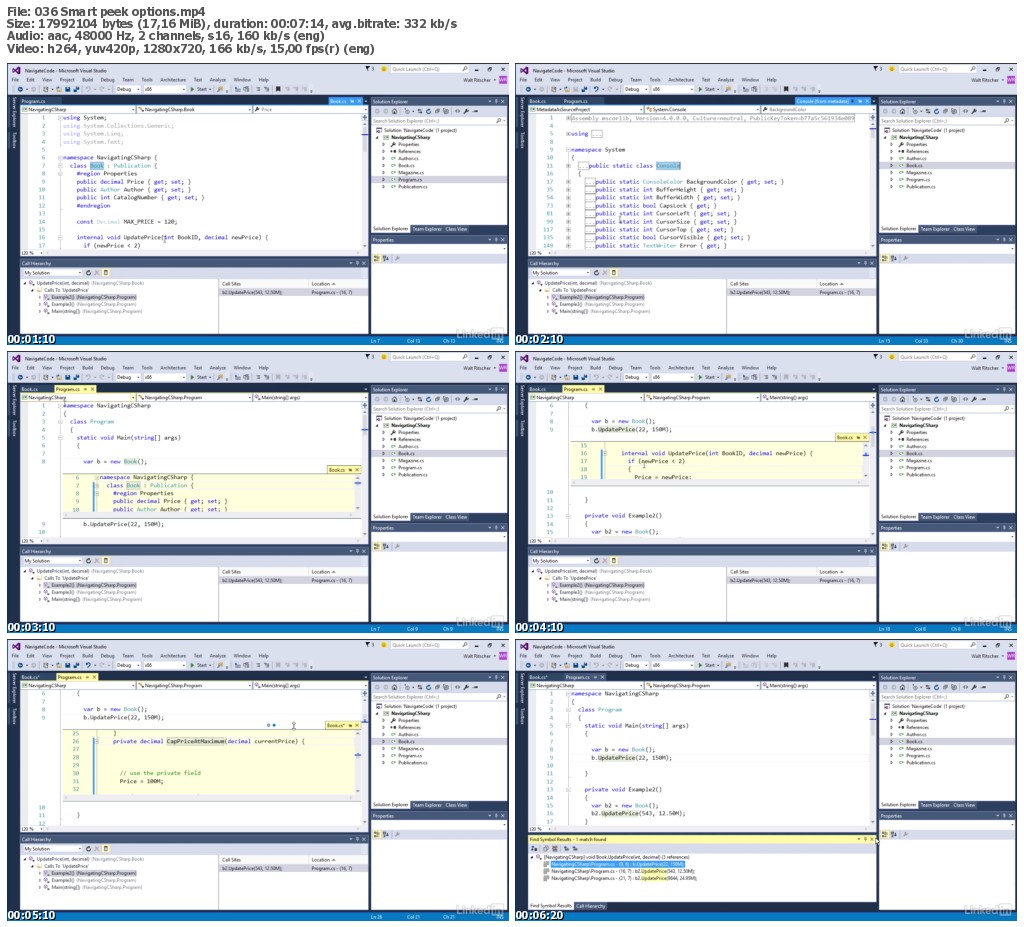1024x927 pixels.
Task: Select the highlighted first Program.cs result in the 00:06:20 frame
Action: [x=618, y=864]
